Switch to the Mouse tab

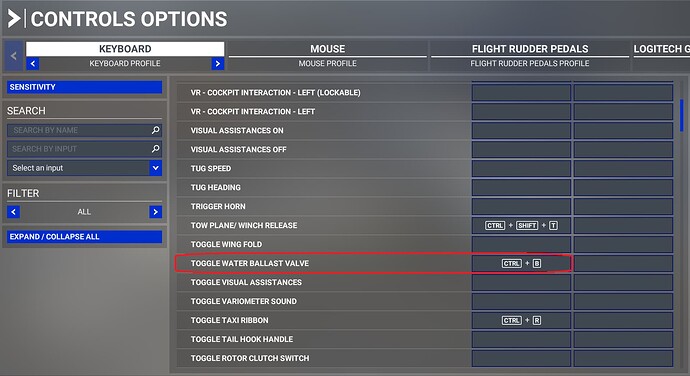pyautogui.click(x=327, y=49)
